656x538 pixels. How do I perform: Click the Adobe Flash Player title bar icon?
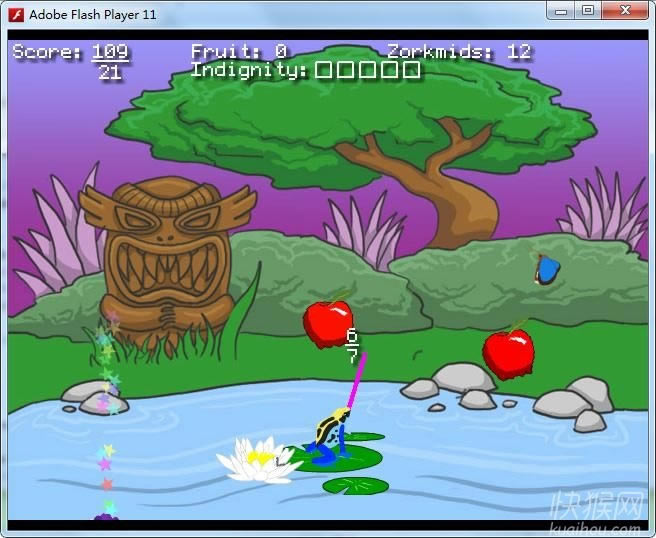(x=15, y=14)
